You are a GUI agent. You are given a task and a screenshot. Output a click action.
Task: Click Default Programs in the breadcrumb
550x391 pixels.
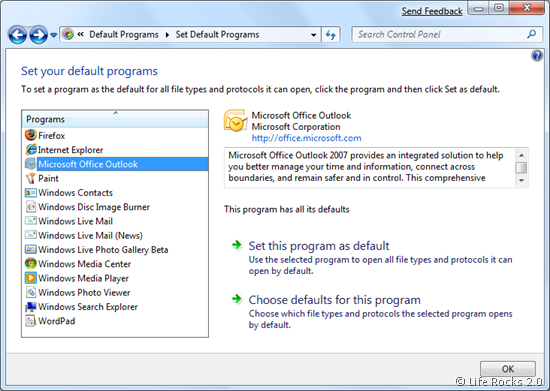pos(124,34)
